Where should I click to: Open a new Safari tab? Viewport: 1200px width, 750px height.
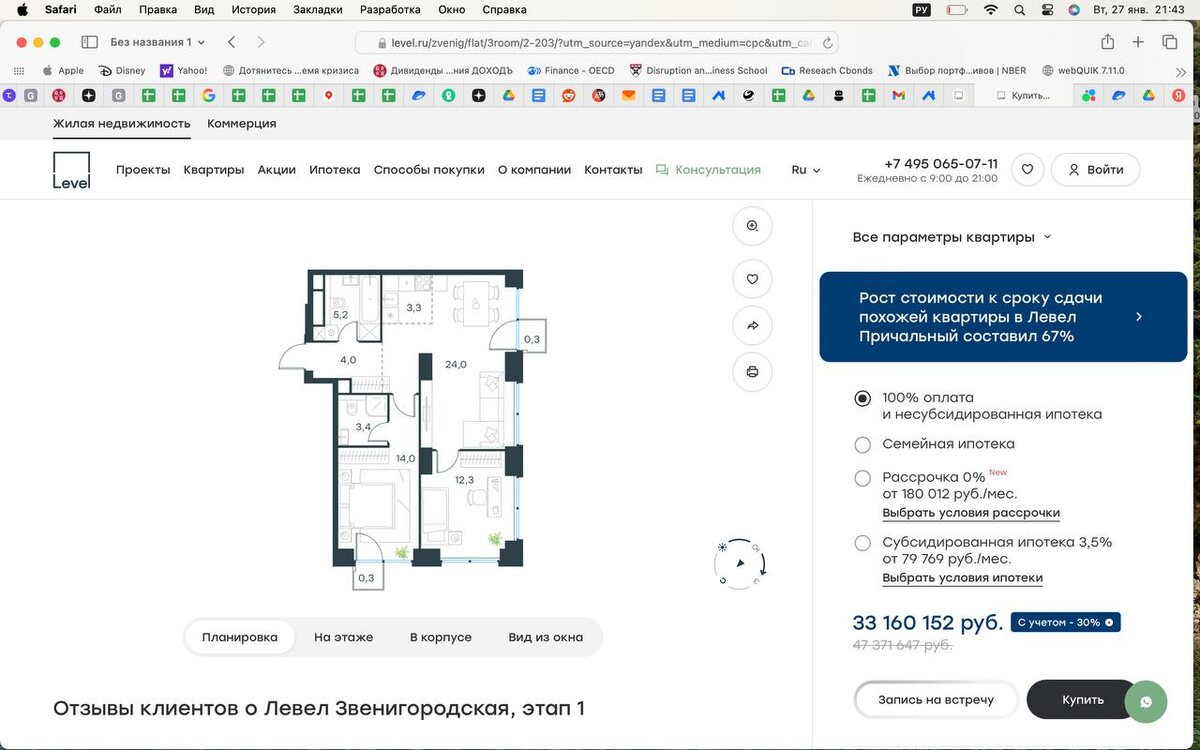(x=1138, y=42)
